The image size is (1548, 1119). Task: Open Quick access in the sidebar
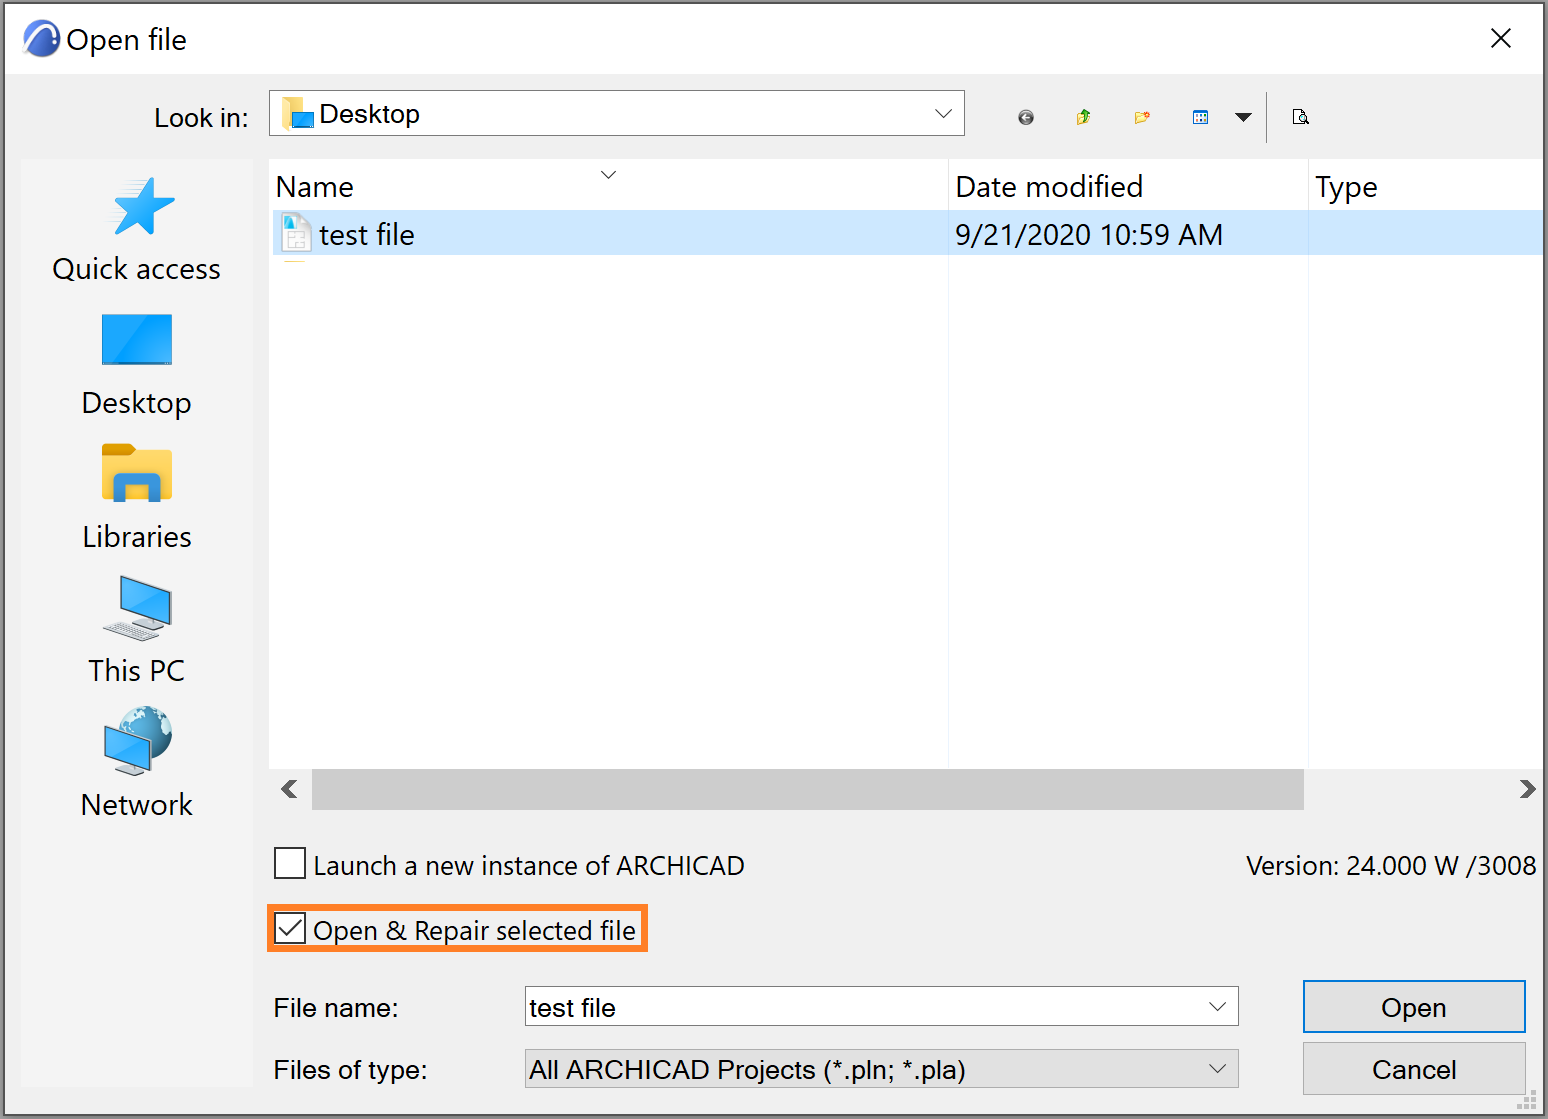pyautogui.click(x=137, y=229)
